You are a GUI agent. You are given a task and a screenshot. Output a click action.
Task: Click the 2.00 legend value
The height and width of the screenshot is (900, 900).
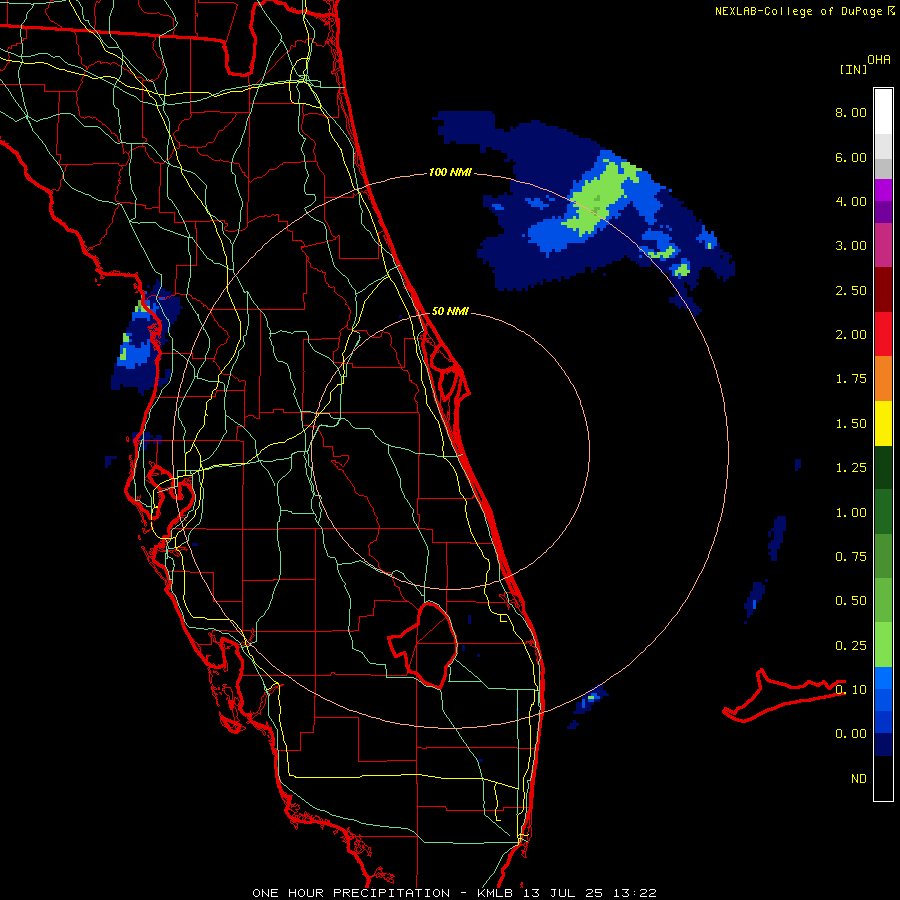pyautogui.click(x=851, y=335)
